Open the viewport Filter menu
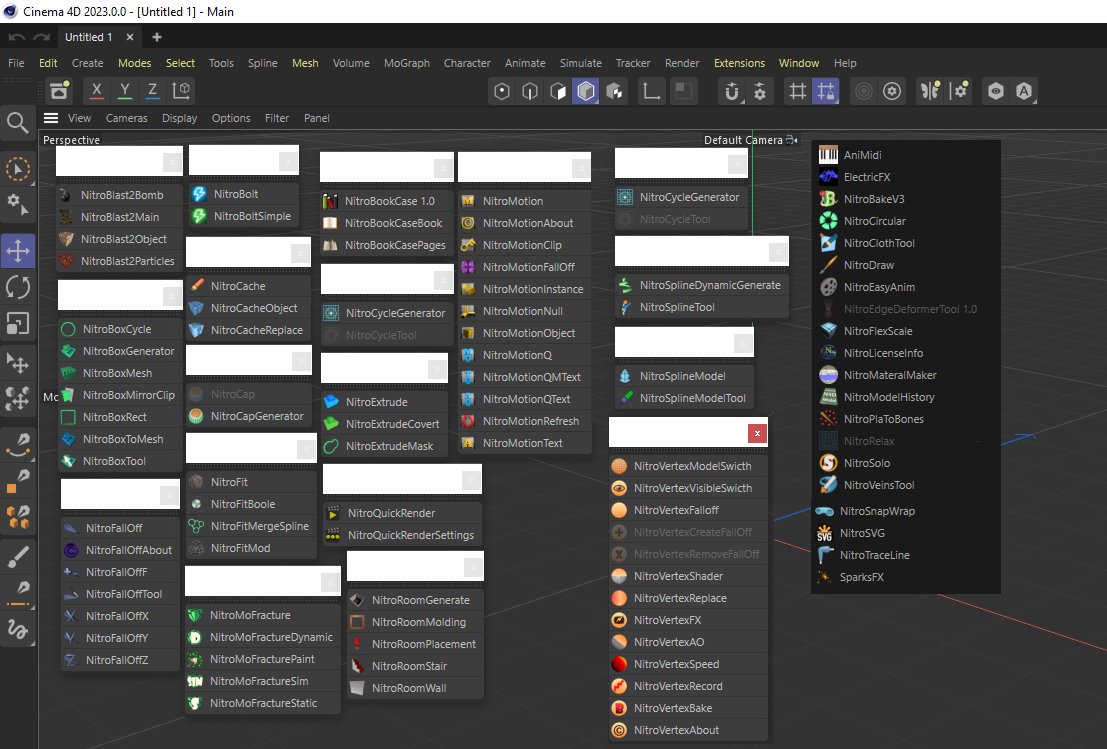Viewport: 1107px width, 749px height. pyautogui.click(x=277, y=118)
